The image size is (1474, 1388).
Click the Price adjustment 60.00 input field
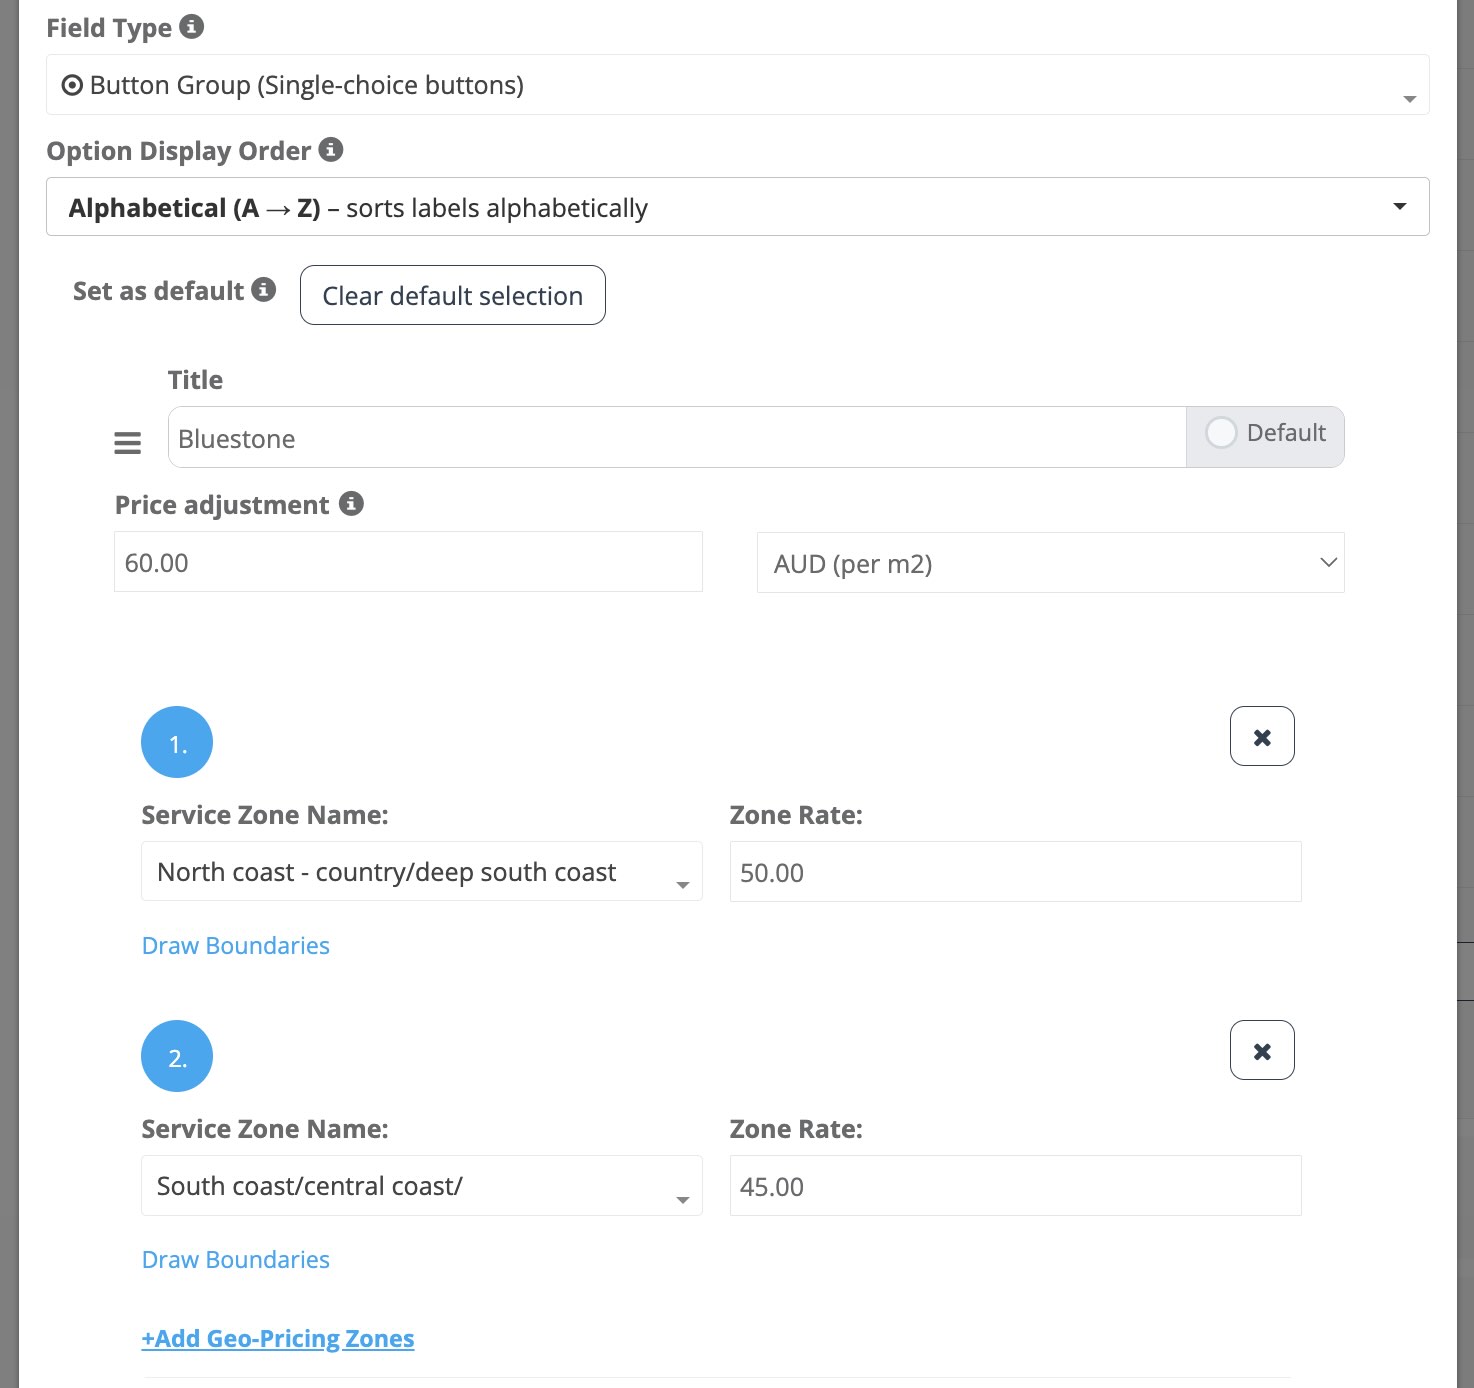[408, 563]
